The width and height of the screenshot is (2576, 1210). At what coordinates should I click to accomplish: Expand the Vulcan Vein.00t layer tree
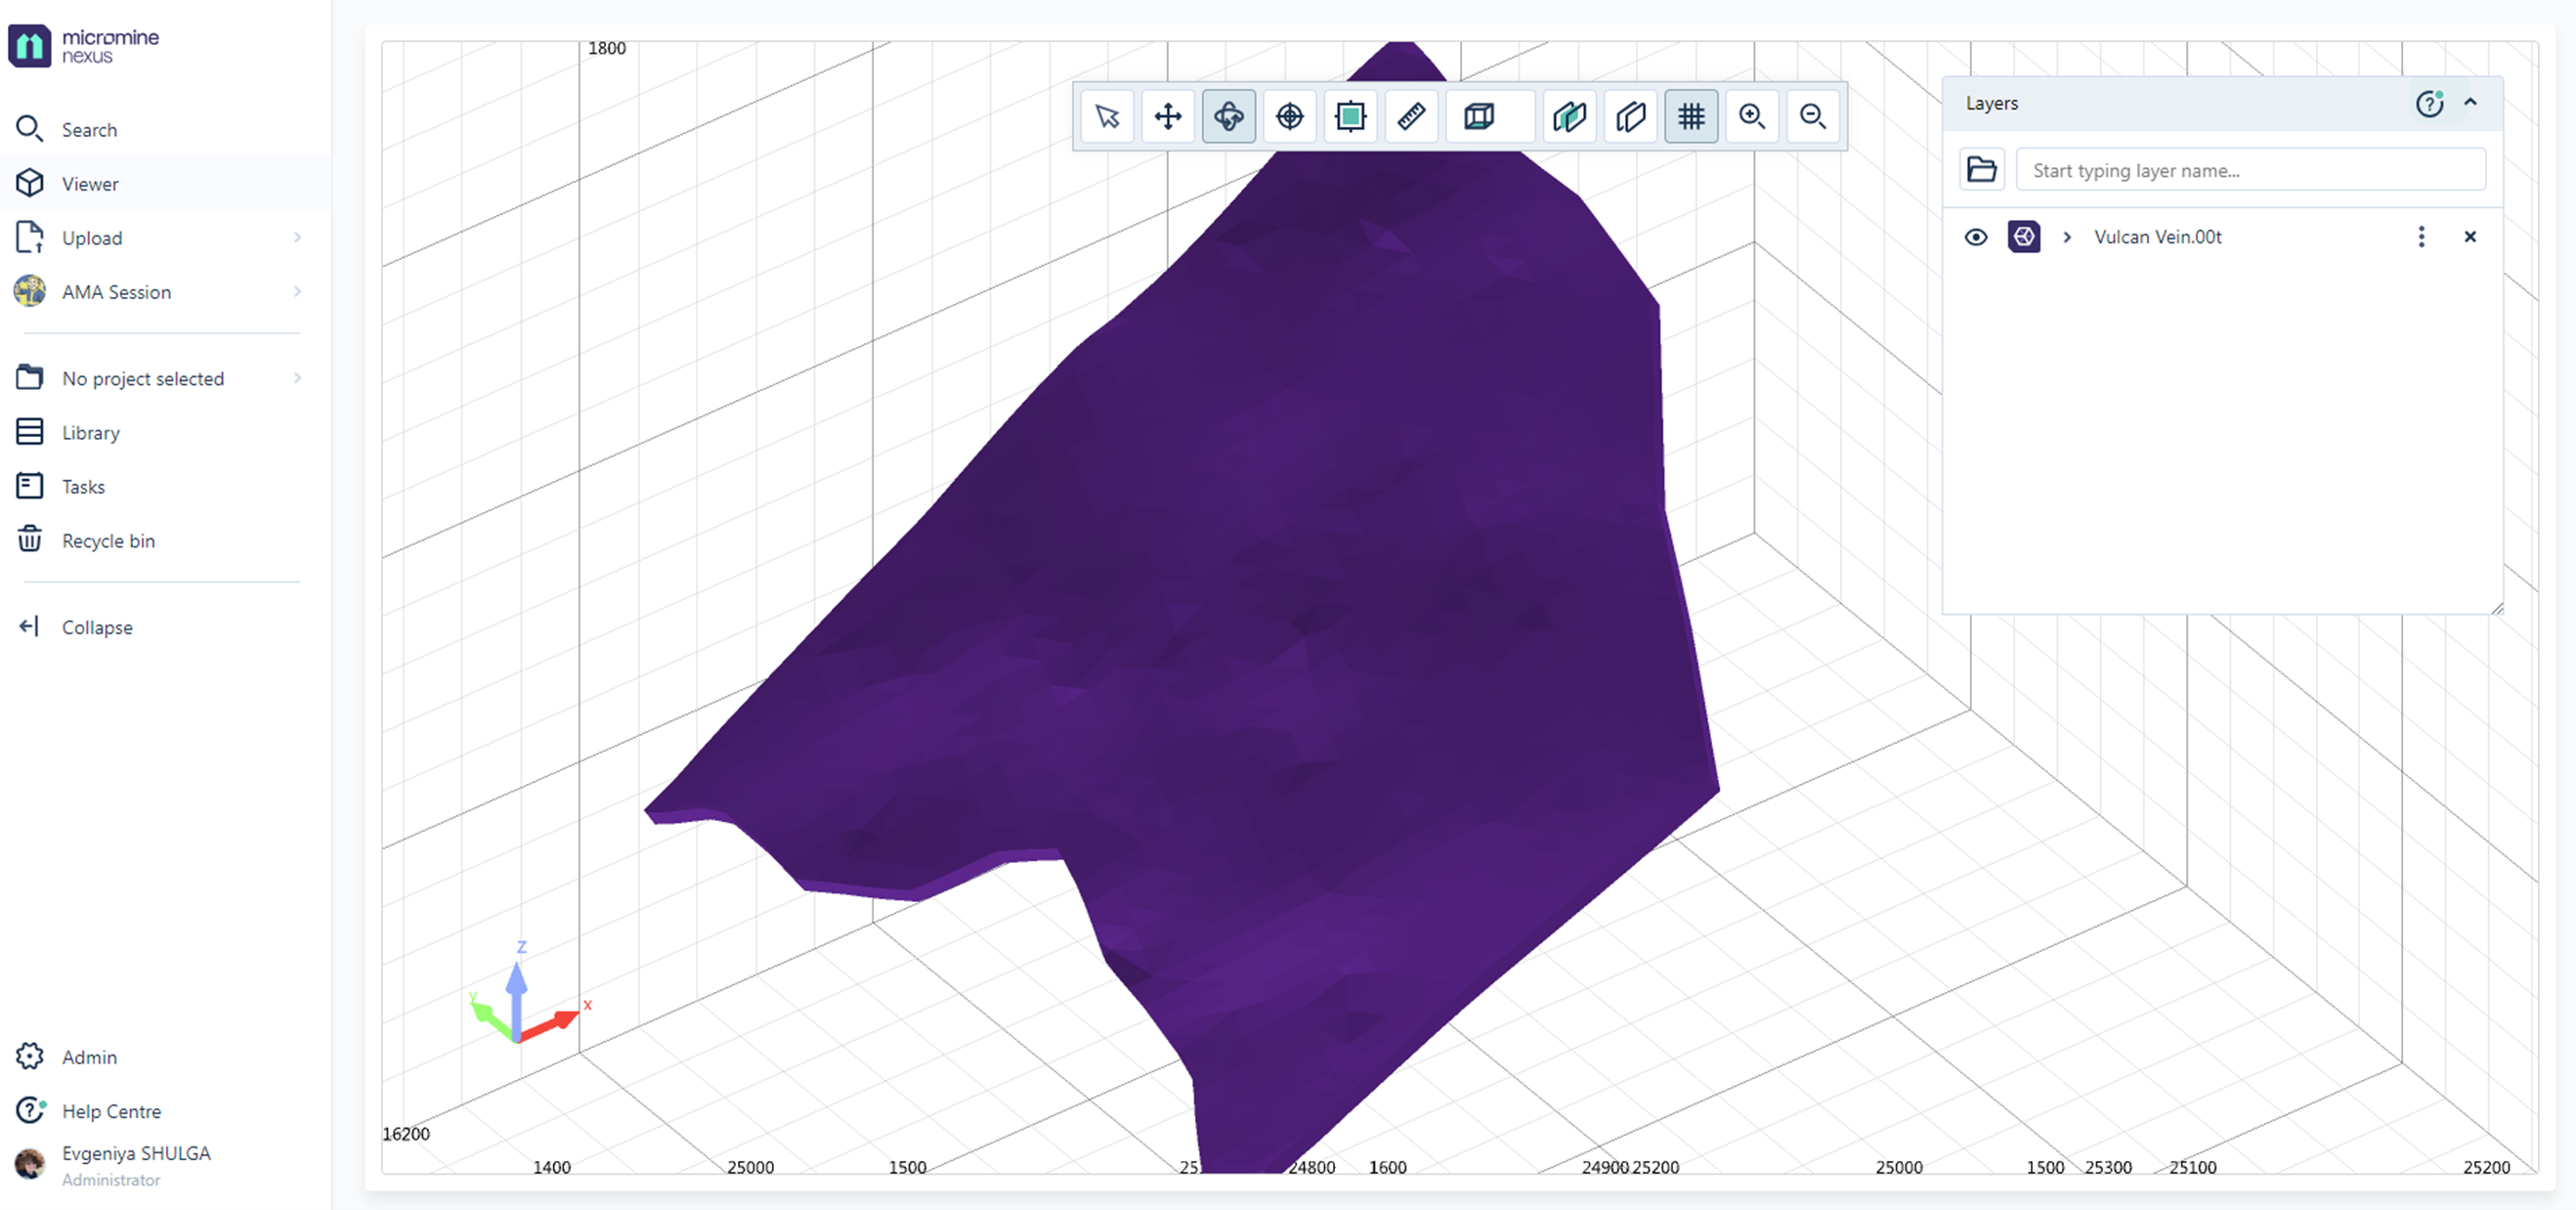coord(2067,237)
